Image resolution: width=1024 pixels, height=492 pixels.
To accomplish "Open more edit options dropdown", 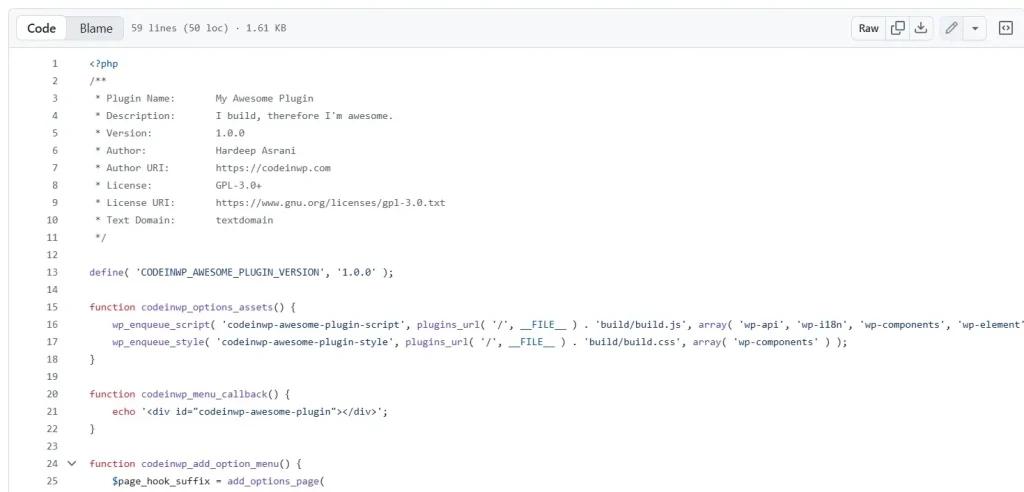I will click(x=975, y=28).
